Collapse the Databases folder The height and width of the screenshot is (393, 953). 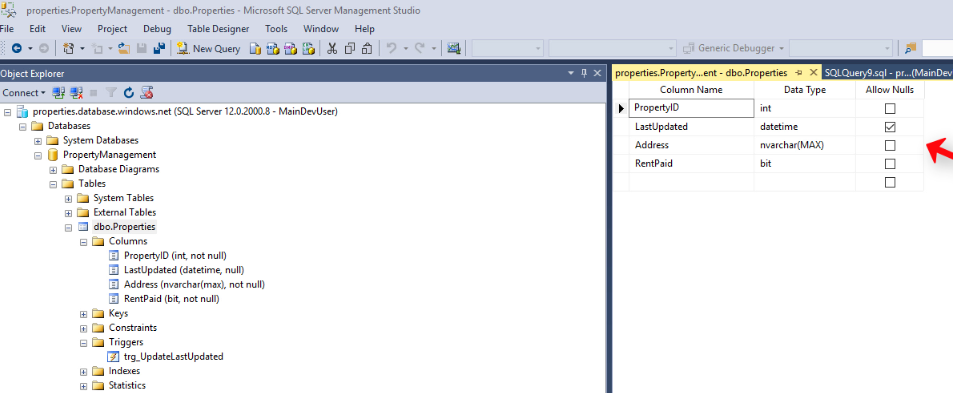(22, 126)
